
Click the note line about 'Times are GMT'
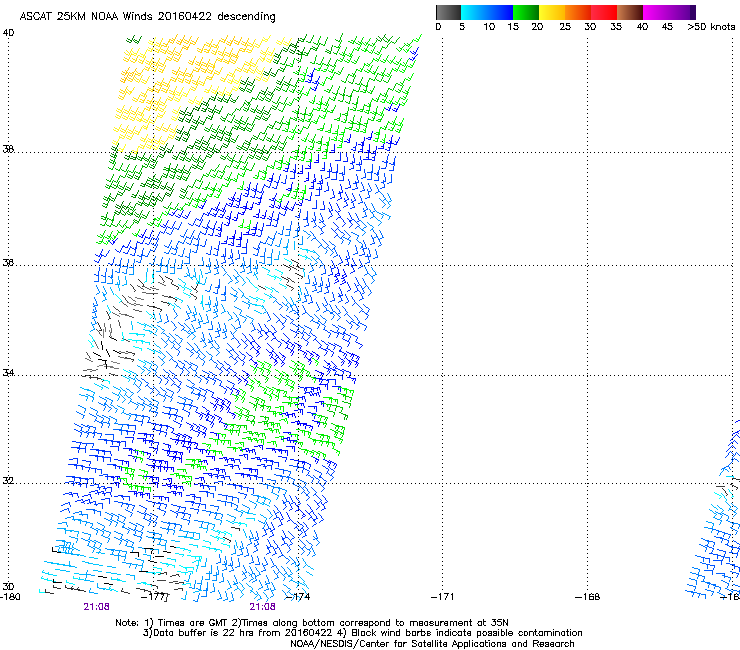coord(312,623)
